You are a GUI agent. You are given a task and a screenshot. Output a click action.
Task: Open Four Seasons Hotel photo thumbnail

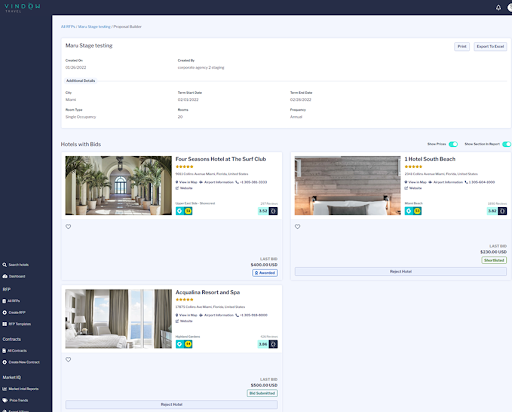pyautogui.click(x=118, y=185)
